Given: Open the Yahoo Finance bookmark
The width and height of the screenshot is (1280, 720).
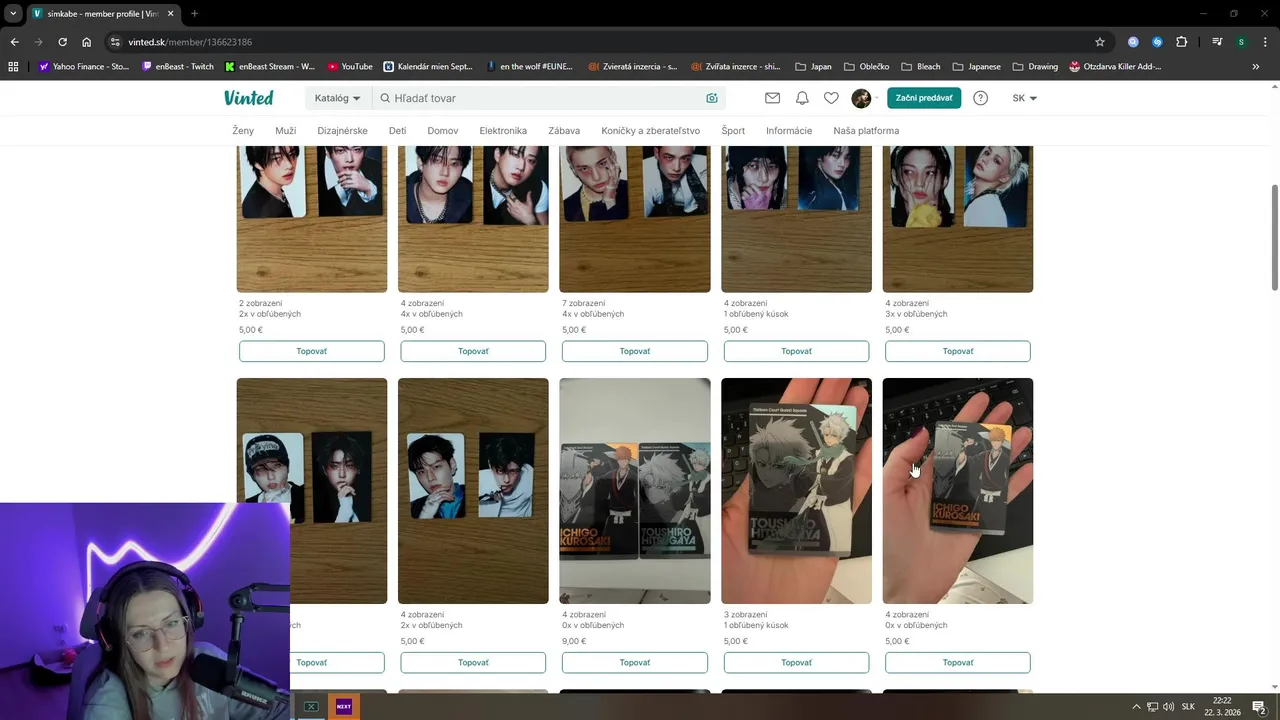Looking at the screenshot, I should (84, 67).
